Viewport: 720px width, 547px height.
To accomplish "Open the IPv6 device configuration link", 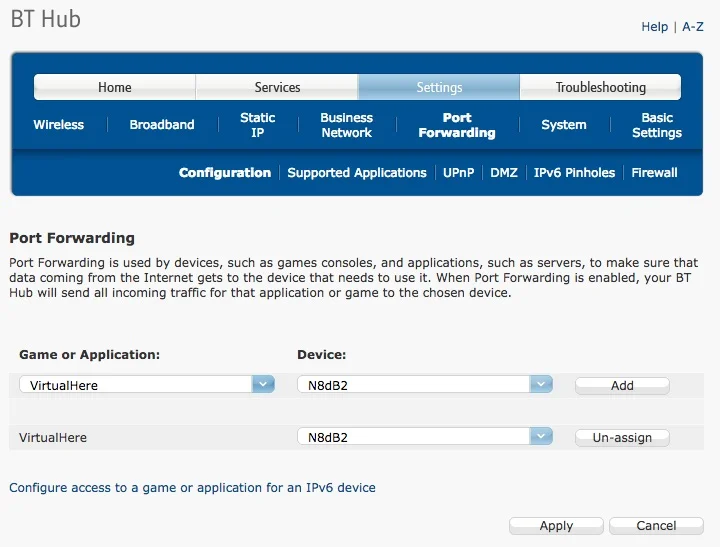I will click(x=192, y=487).
